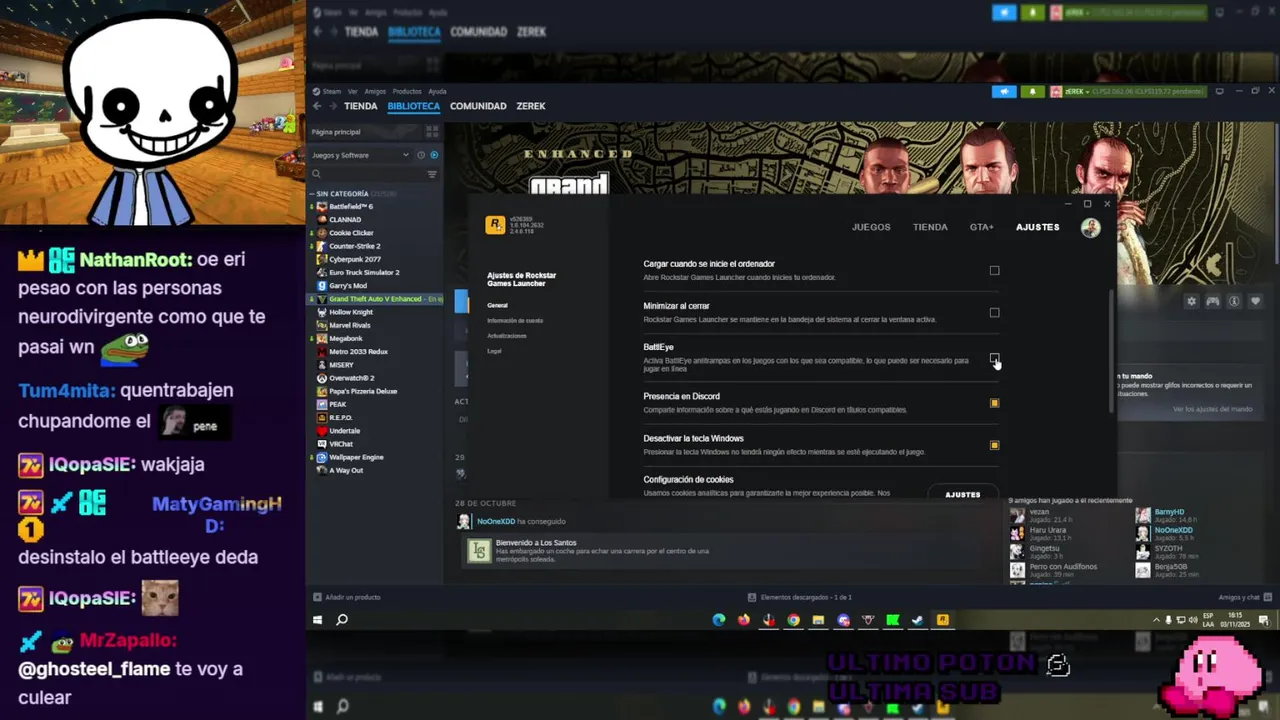Screen dimensions: 1280x720
Task: Click the Steam forward navigation arrow
Action: [333, 106]
